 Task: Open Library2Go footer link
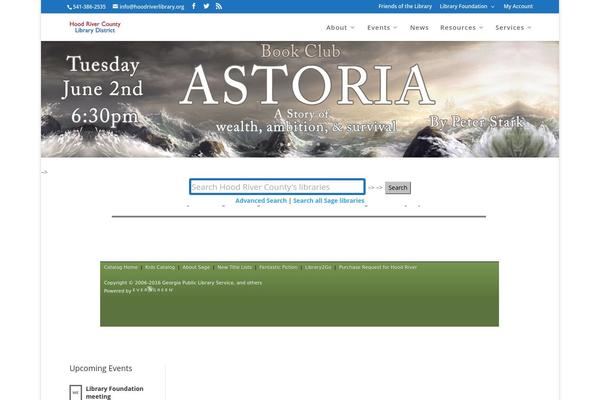(x=318, y=267)
